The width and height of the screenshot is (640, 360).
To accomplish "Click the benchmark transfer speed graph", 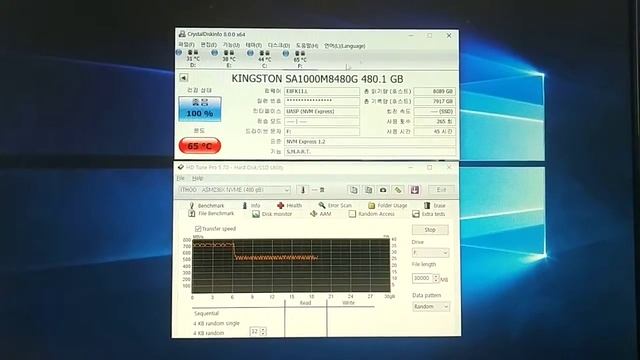I will point(291,266).
